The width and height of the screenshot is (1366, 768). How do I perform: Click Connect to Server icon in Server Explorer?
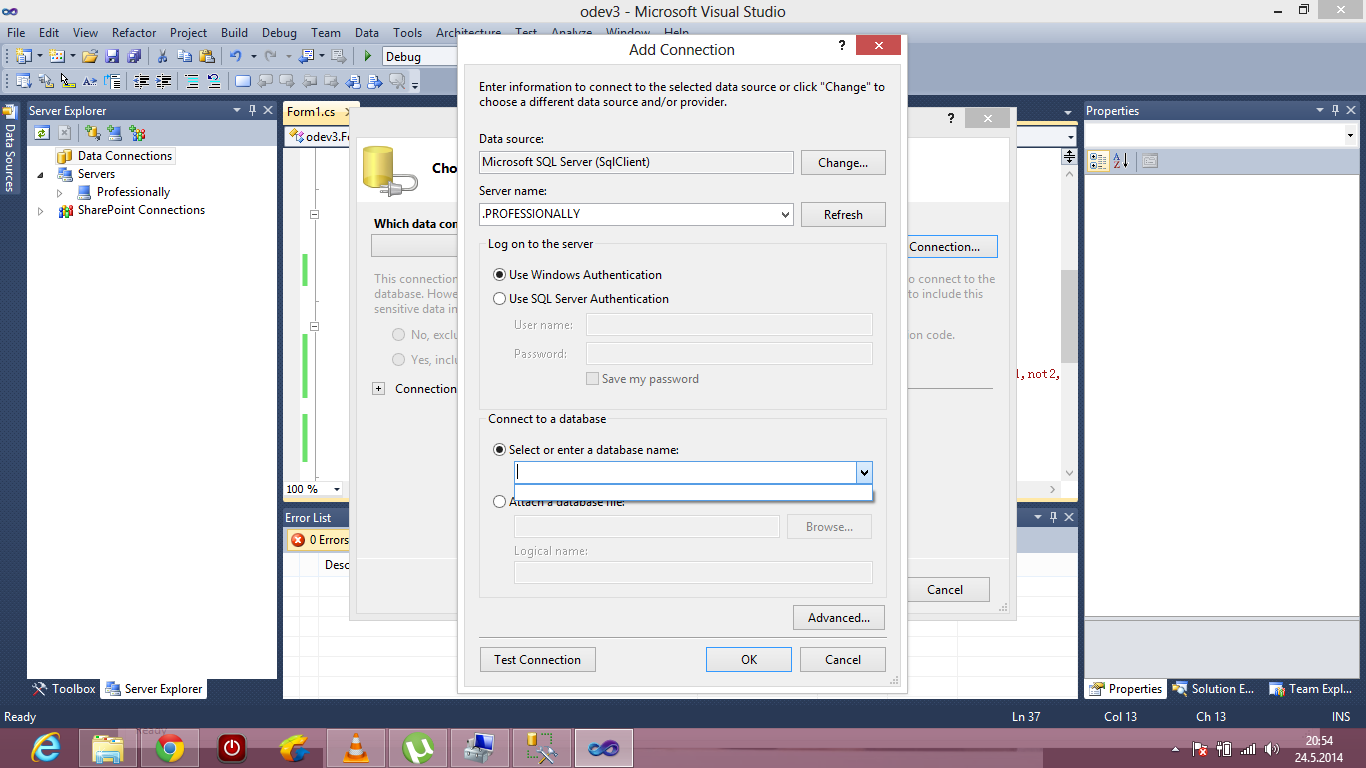115,133
